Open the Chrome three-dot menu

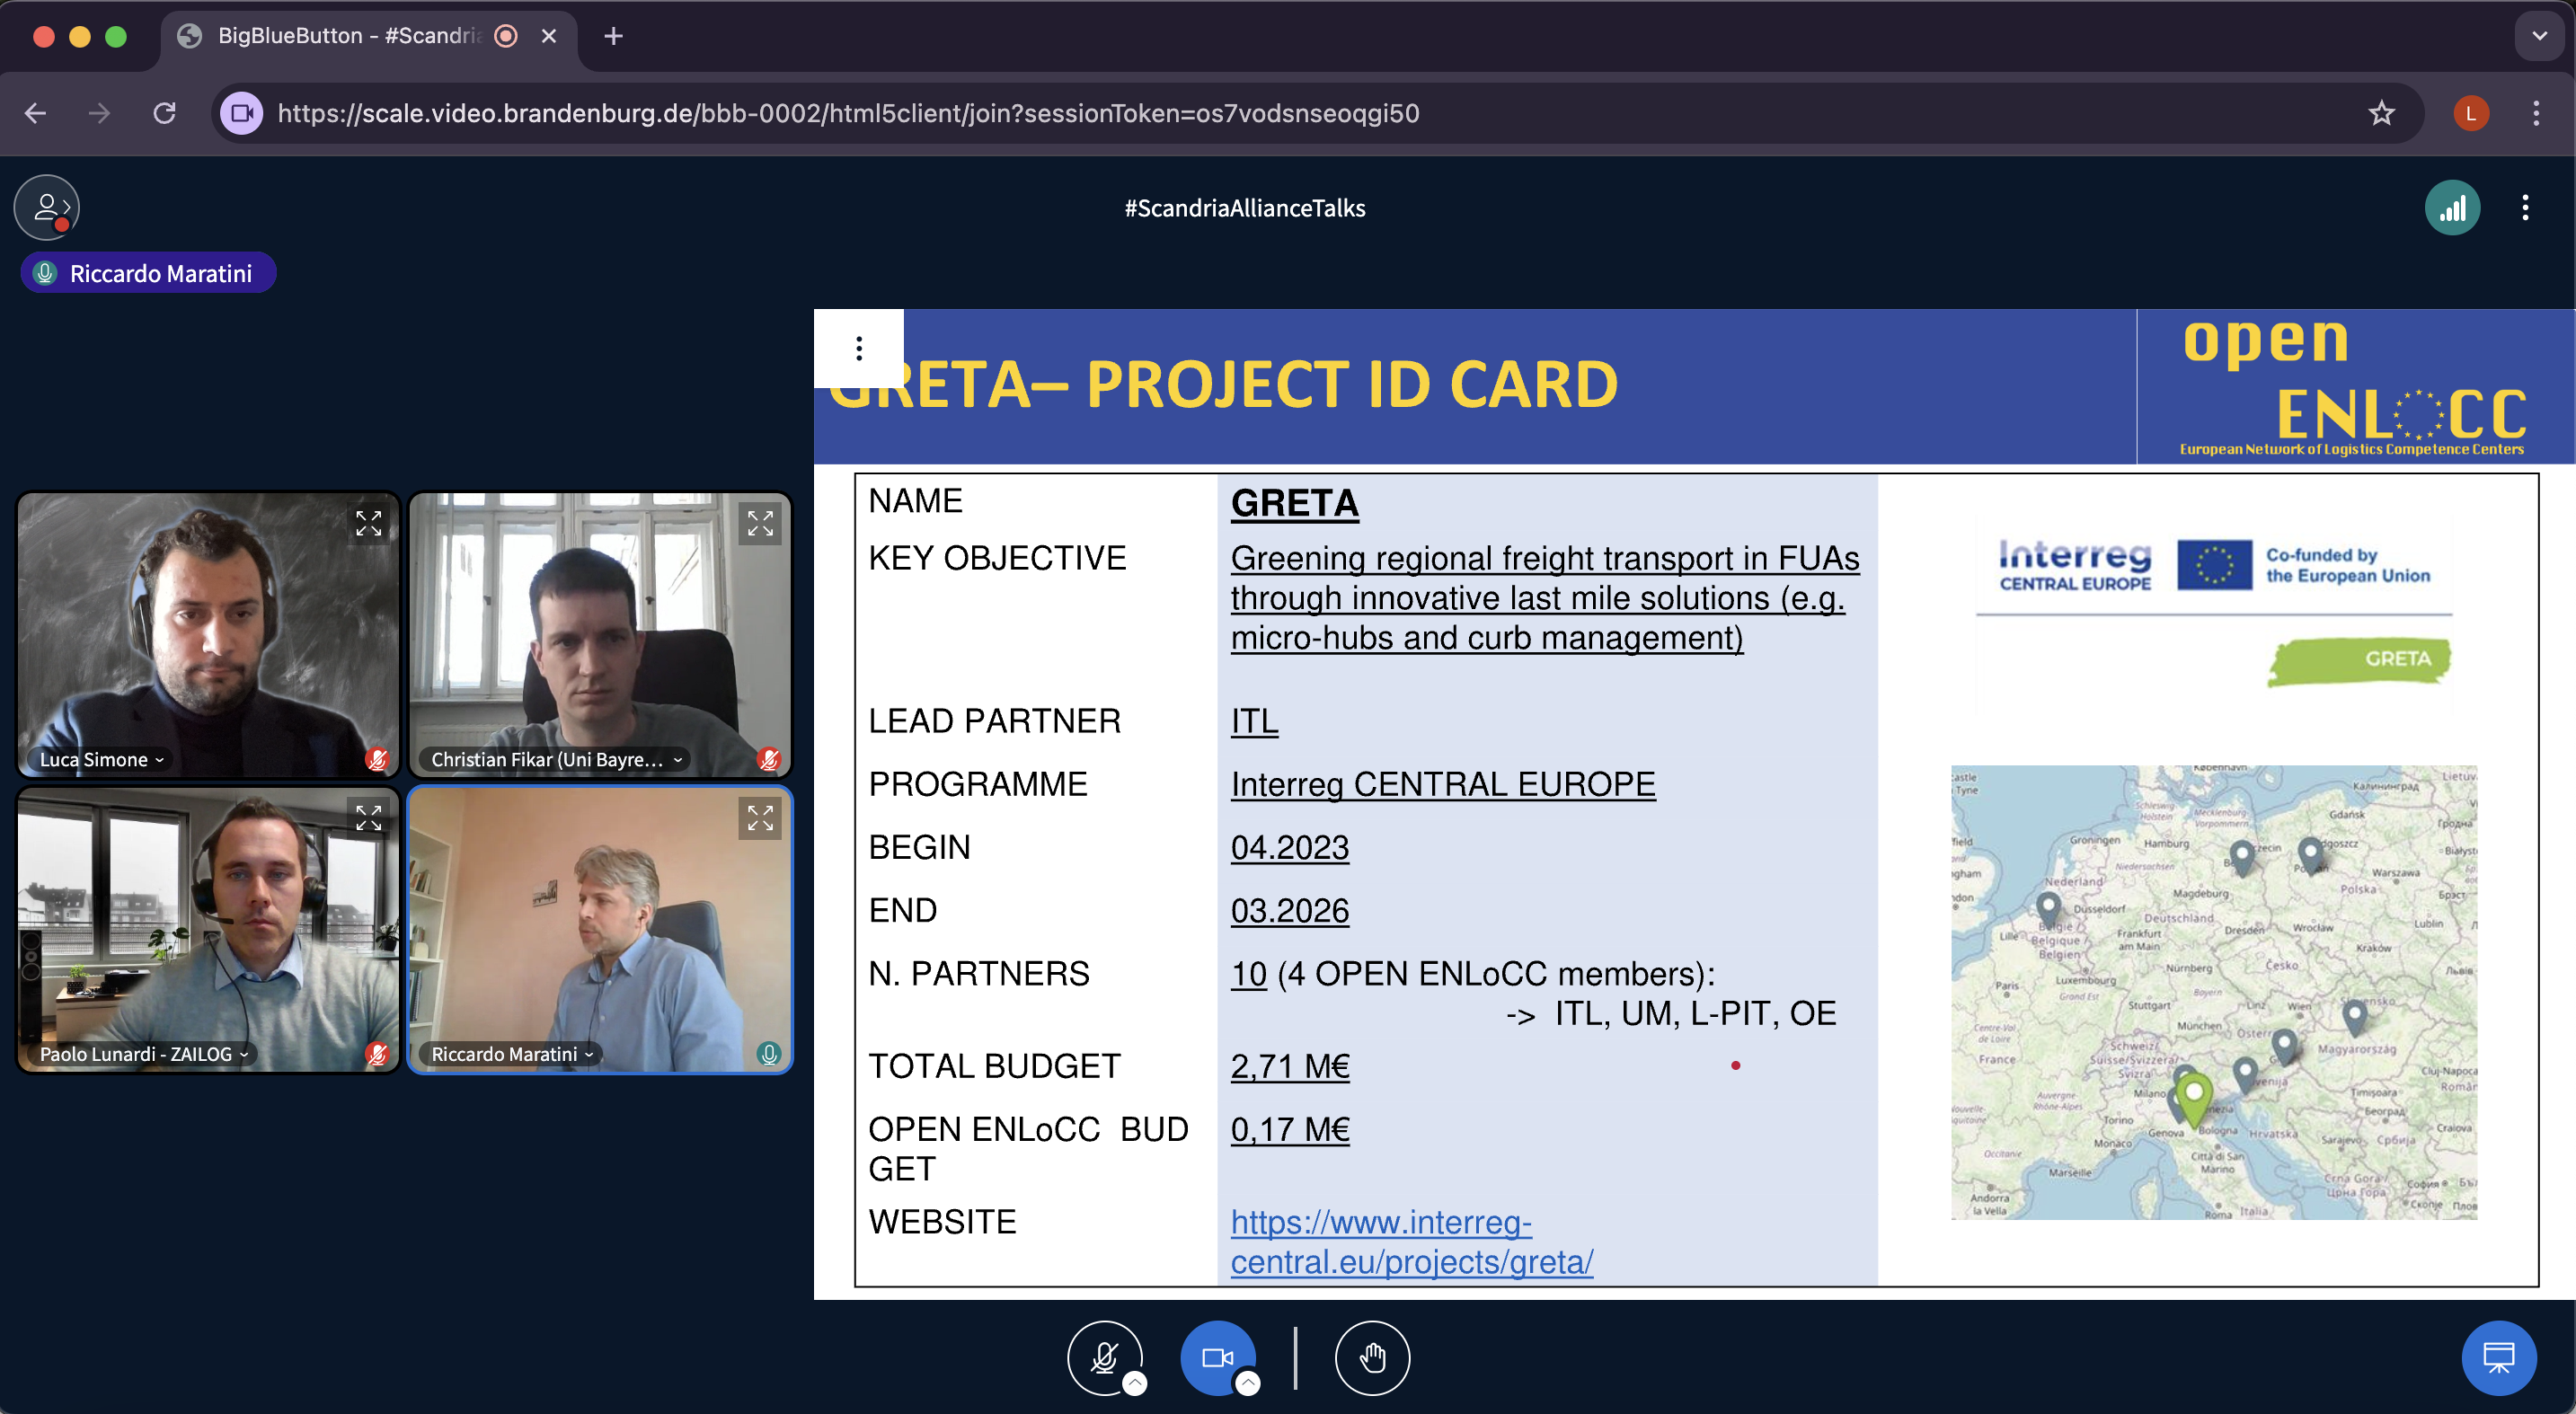pyautogui.click(x=2535, y=113)
